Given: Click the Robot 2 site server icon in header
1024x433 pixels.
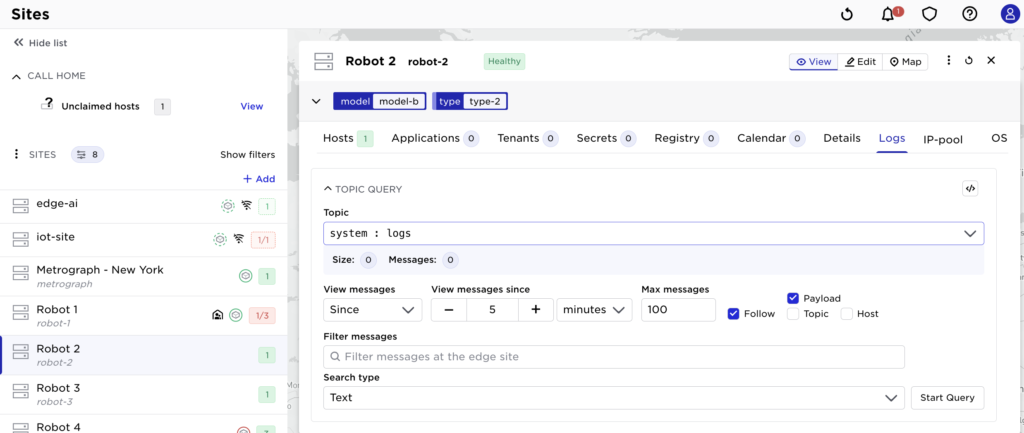Looking at the screenshot, I should coord(323,62).
